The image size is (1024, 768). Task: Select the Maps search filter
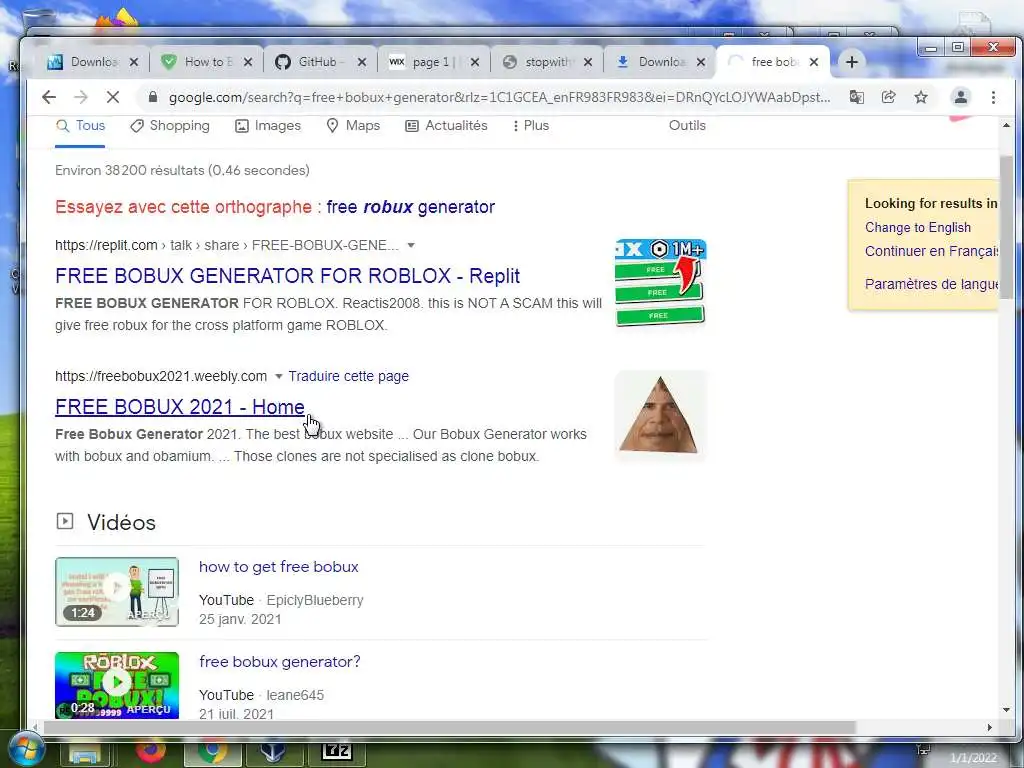[x=353, y=126]
